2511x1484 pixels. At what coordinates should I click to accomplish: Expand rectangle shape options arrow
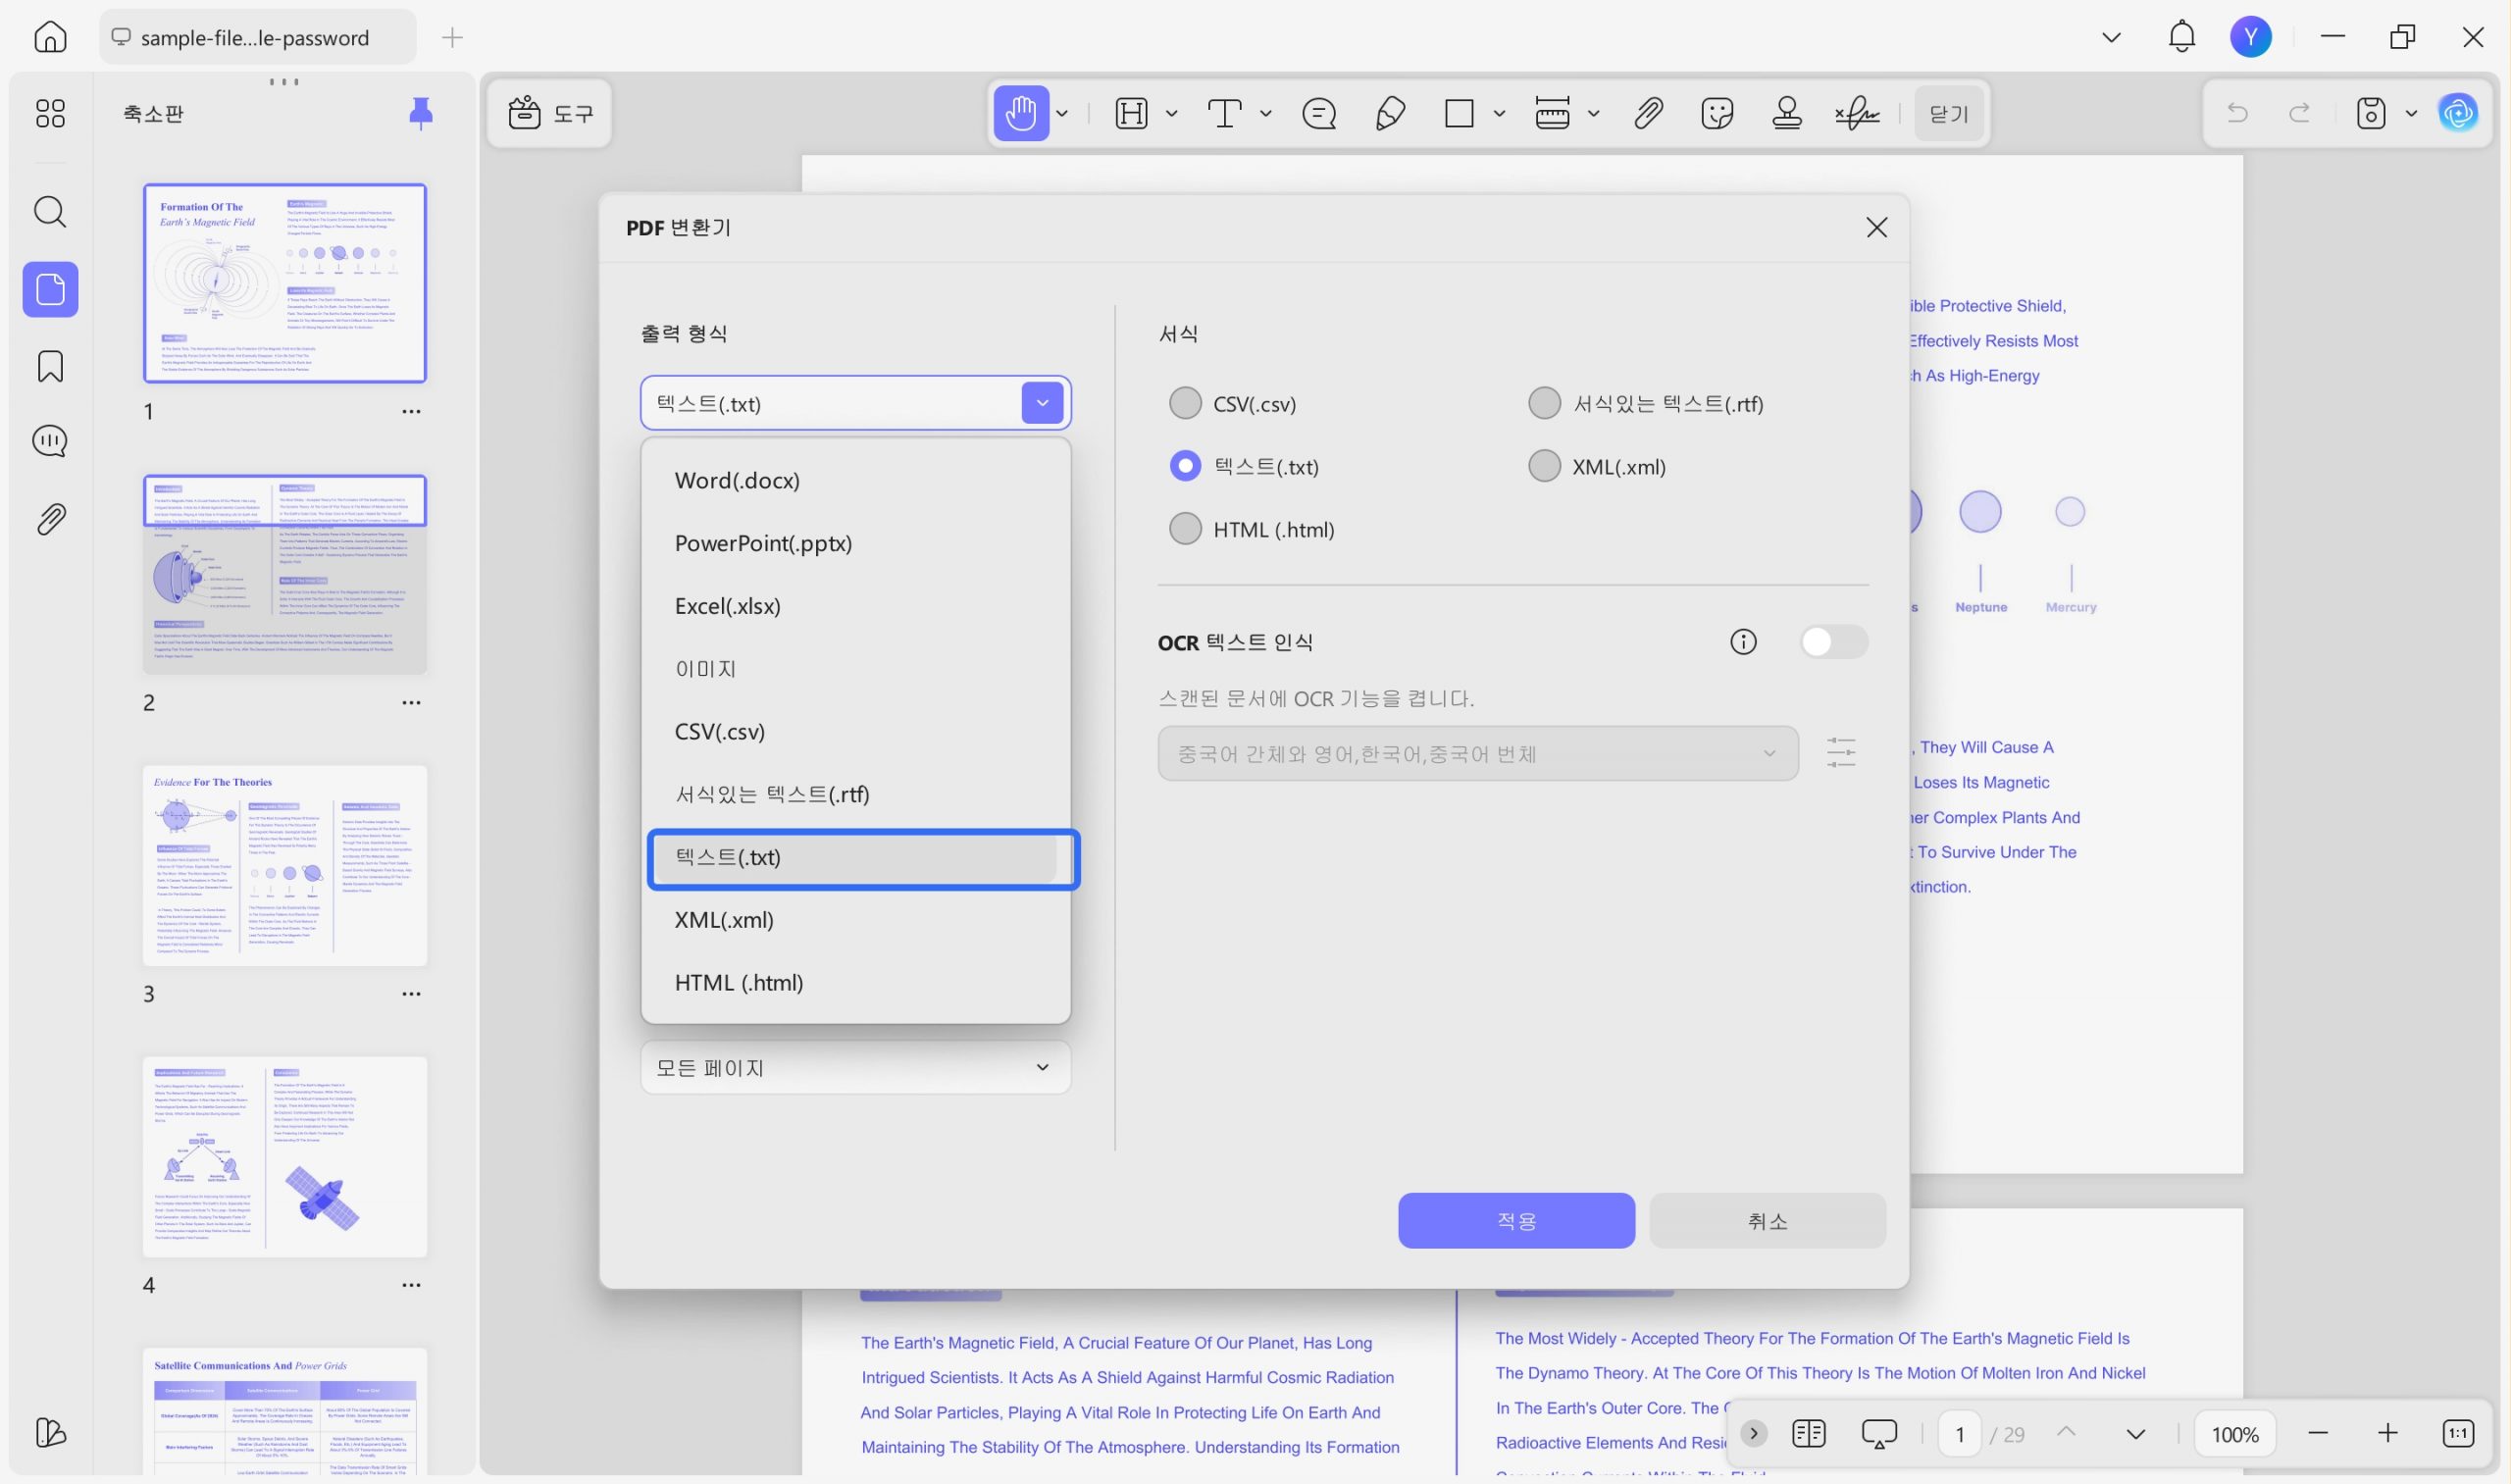[x=1498, y=113]
